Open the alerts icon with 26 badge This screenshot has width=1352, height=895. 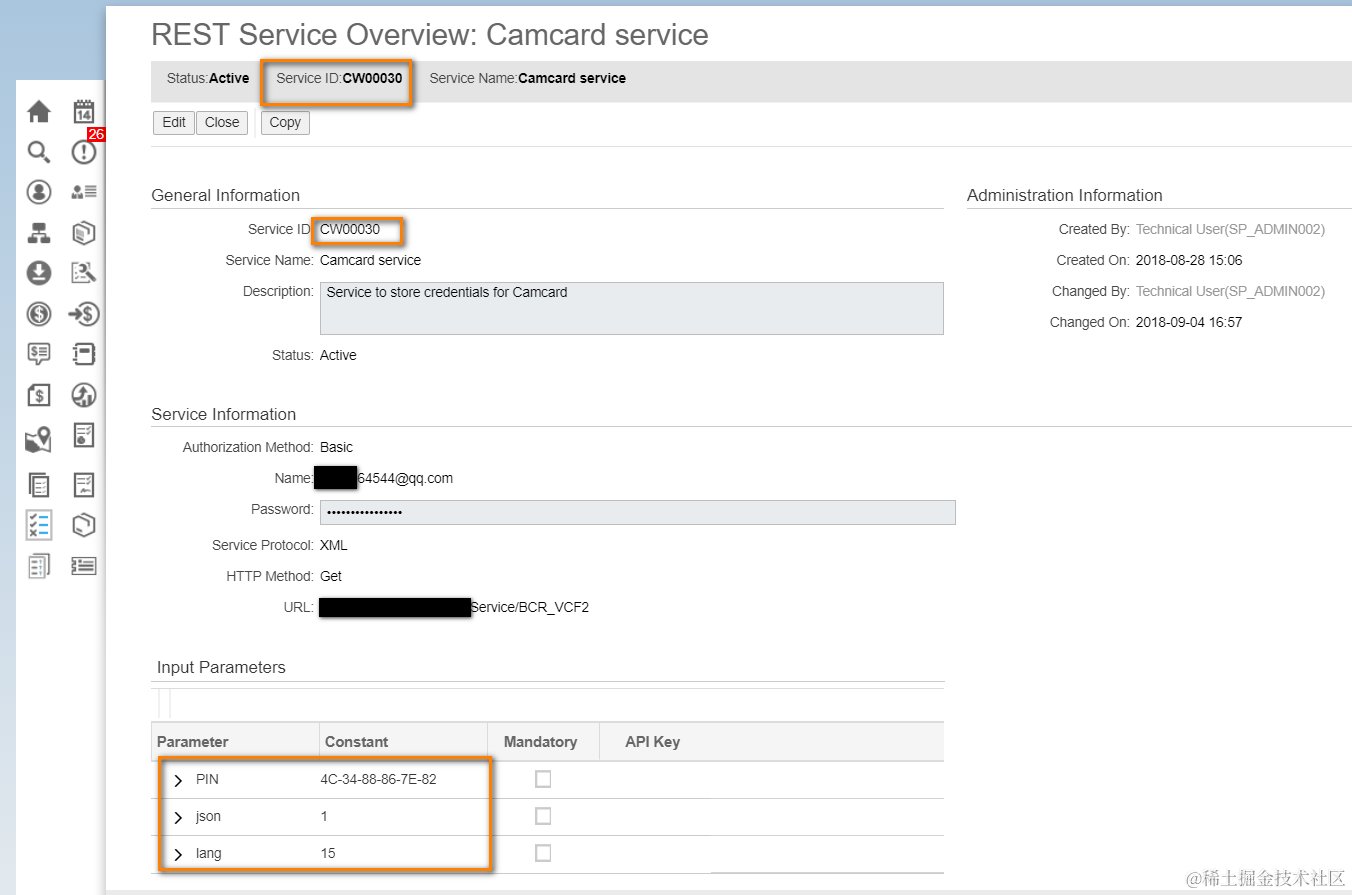click(84, 152)
